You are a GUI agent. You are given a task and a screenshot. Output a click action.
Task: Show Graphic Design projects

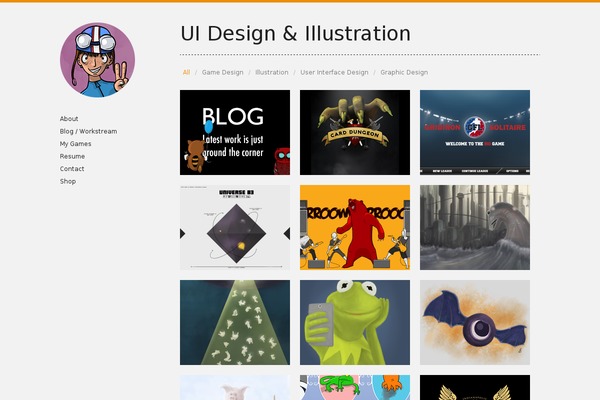[404, 72]
